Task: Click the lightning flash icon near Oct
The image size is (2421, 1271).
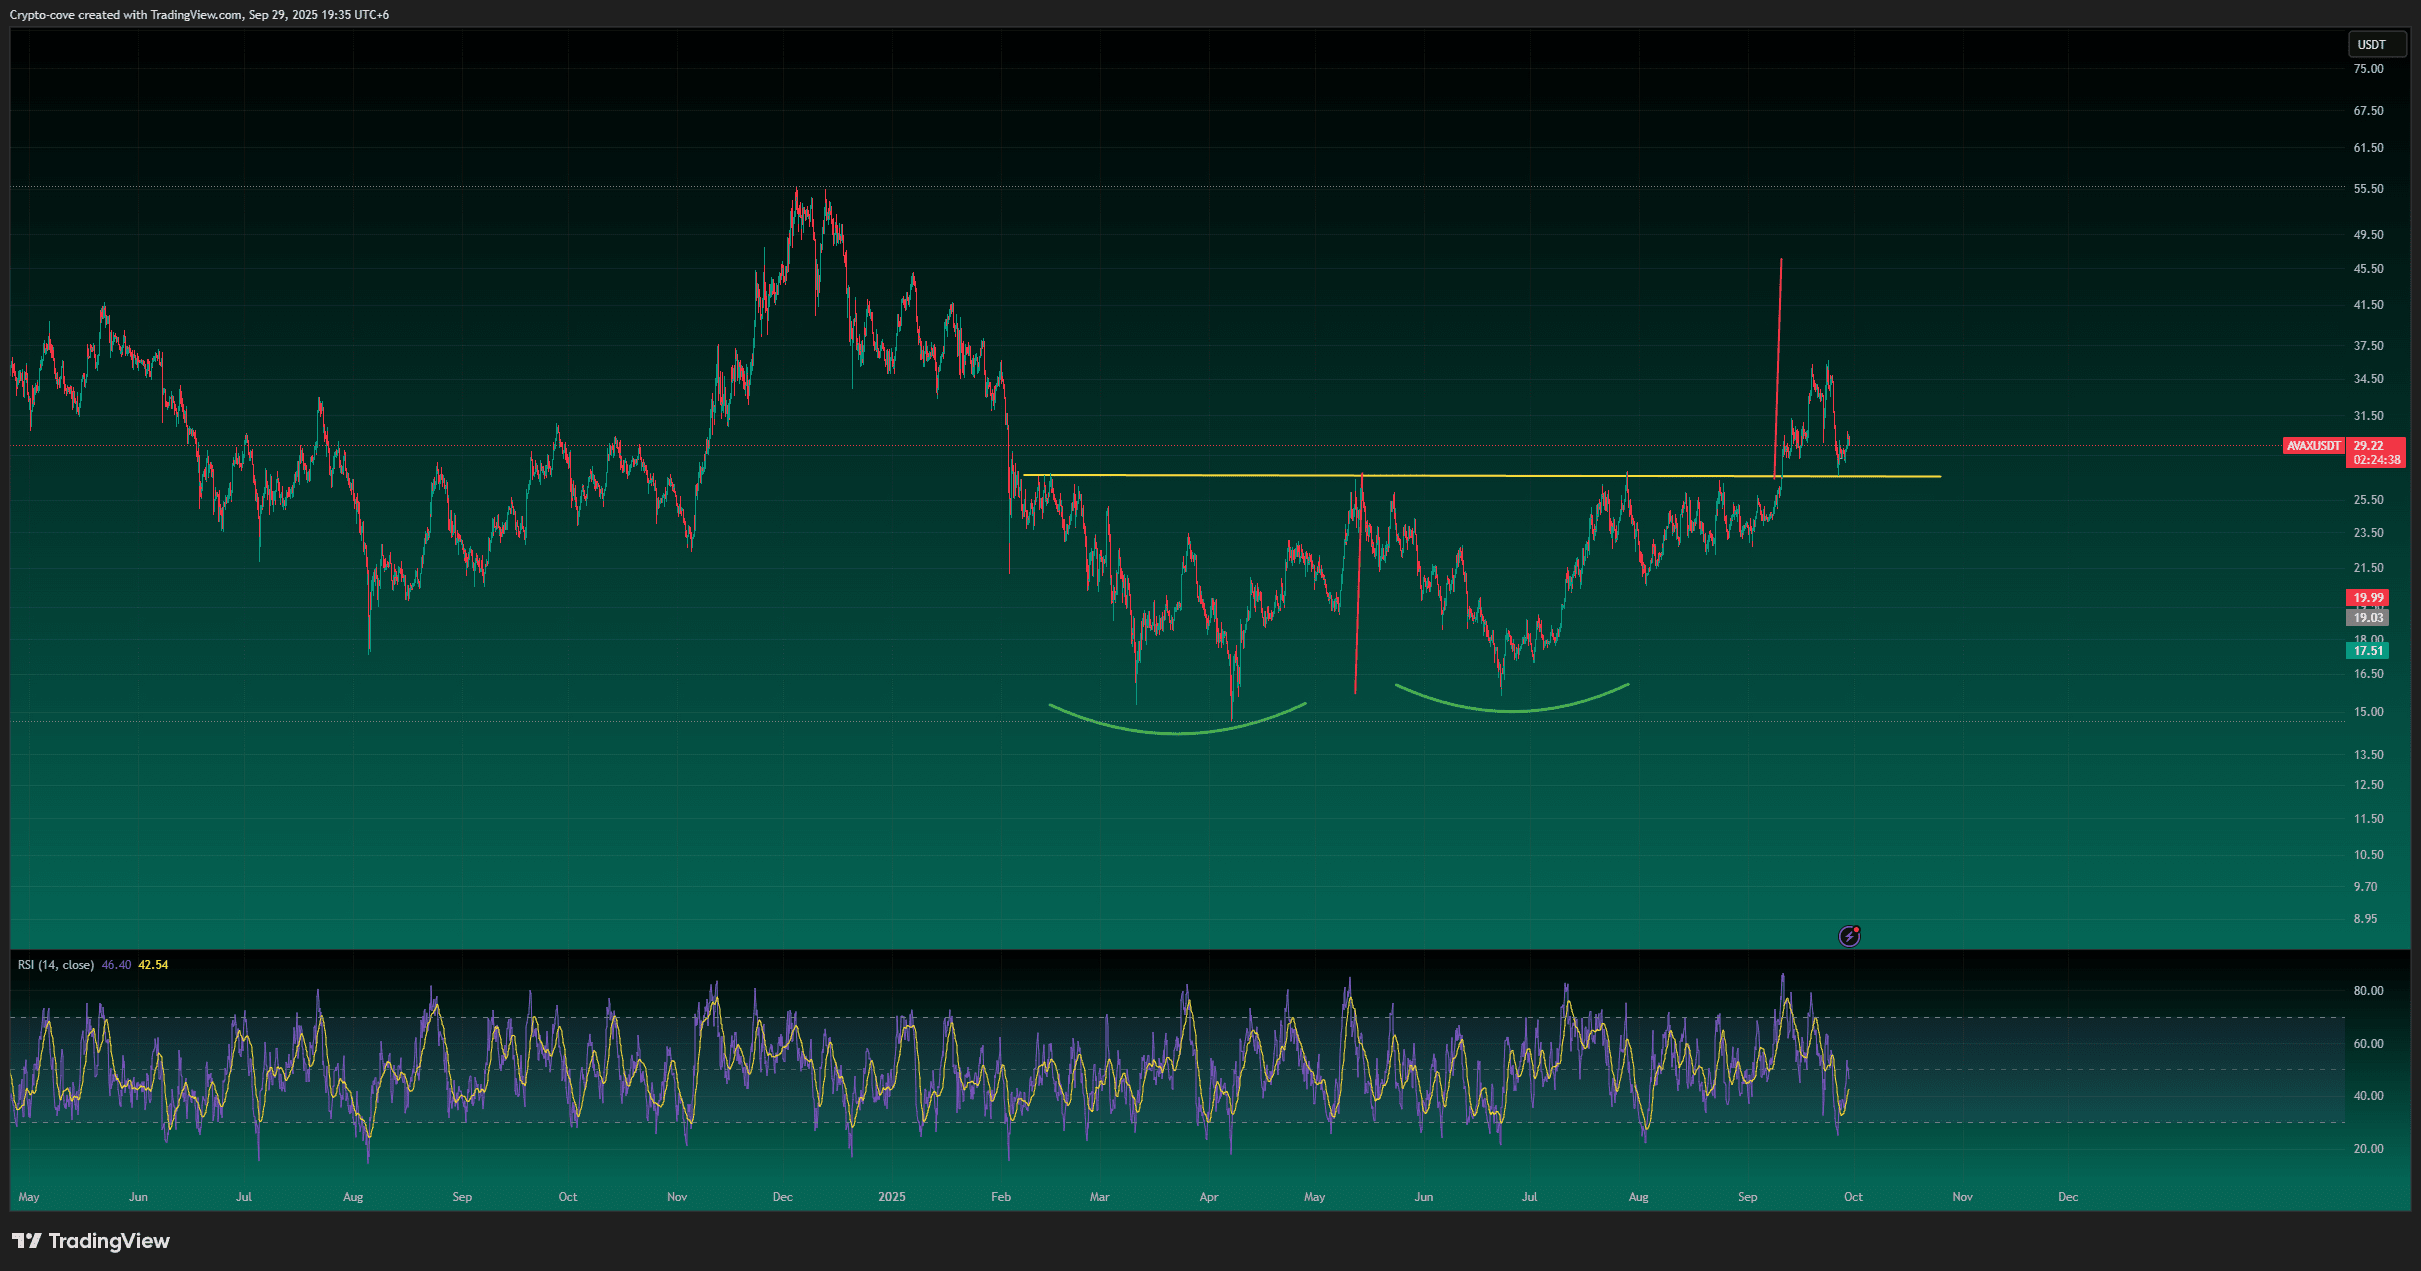Action: coord(1849,936)
